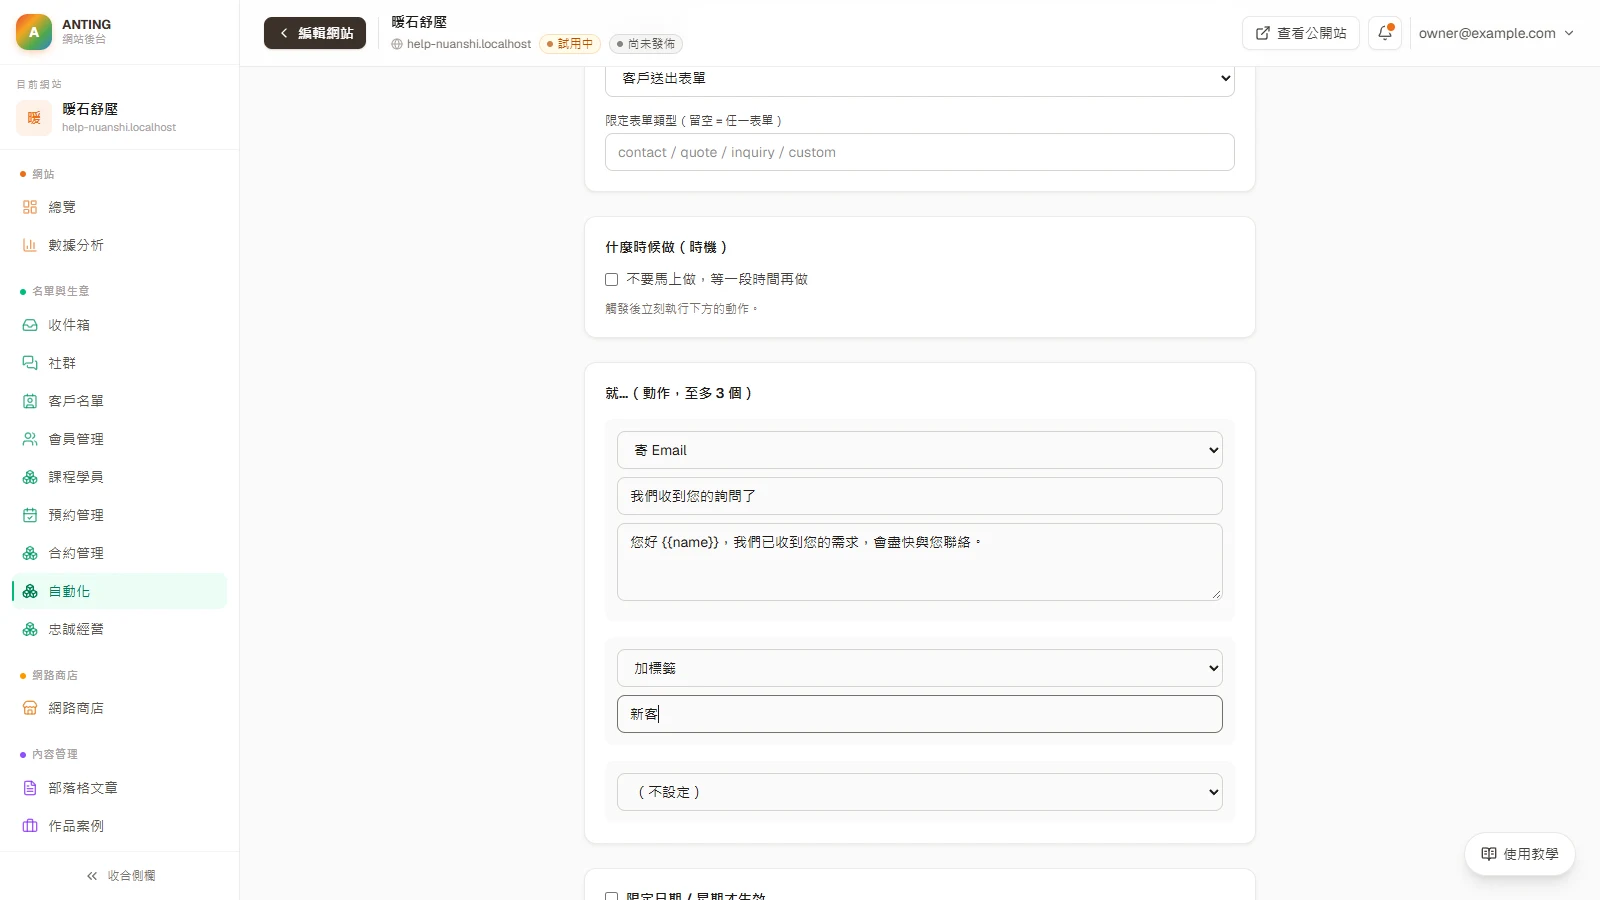Expand the owner@example.com account menu
Viewport: 1600px width, 900px height.
[1496, 33]
